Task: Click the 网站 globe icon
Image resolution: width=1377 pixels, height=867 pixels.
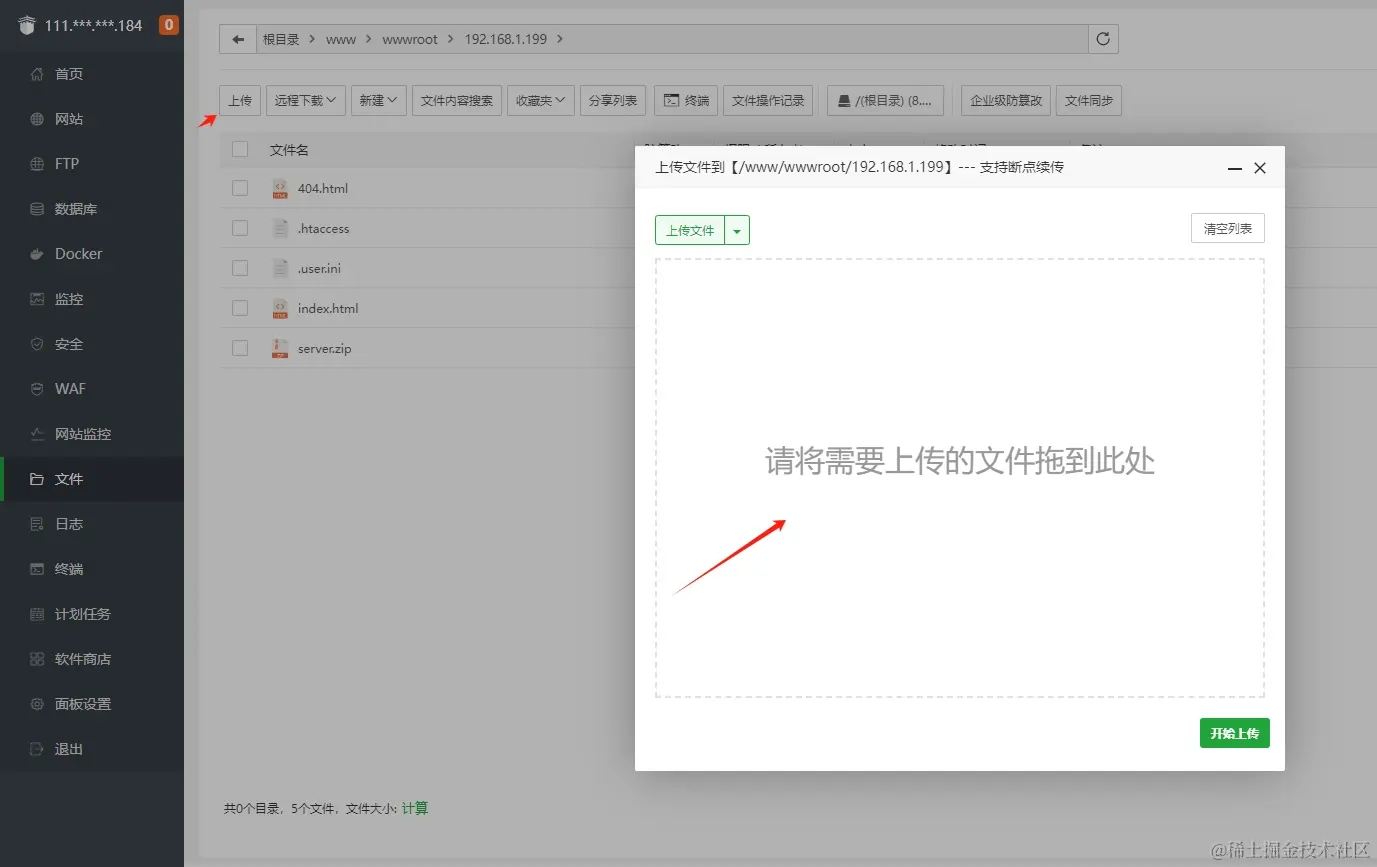Action: coord(37,119)
